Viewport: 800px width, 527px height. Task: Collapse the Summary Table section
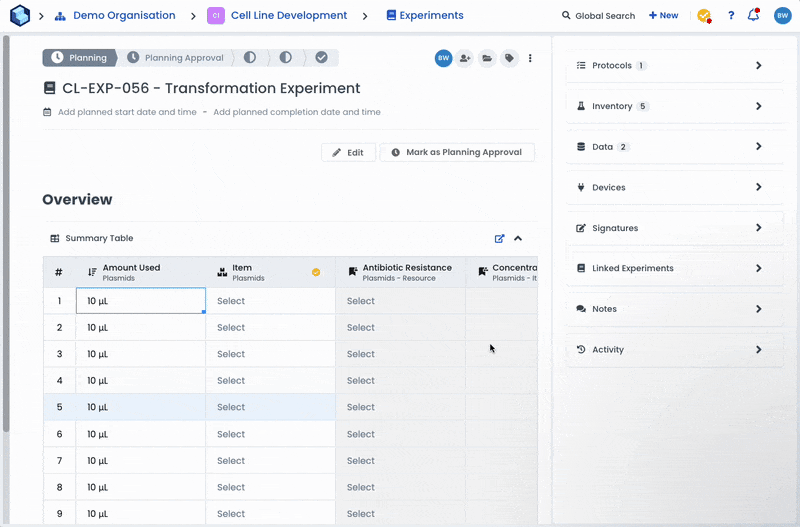point(518,239)
